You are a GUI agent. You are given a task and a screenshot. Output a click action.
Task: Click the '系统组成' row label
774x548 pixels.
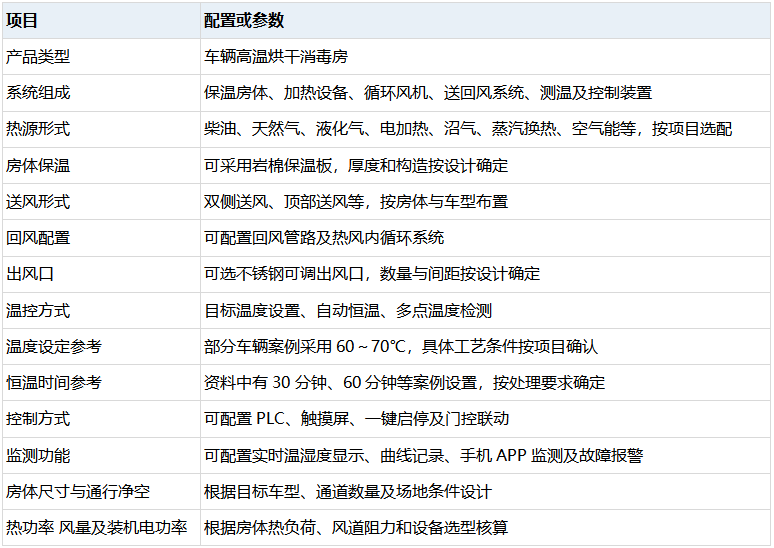pos(38,93)
